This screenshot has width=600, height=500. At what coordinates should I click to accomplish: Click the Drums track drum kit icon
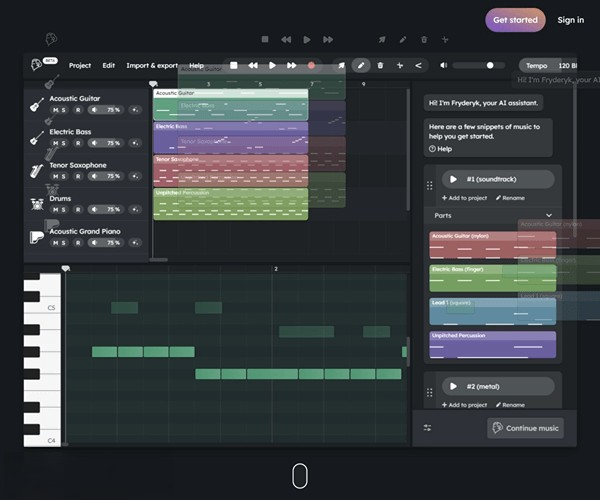tap(37, 204)
